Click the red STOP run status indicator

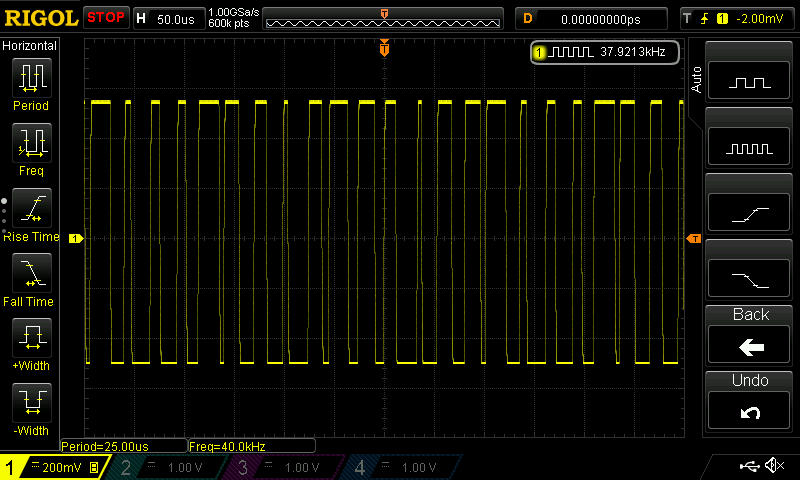point(106,18)
